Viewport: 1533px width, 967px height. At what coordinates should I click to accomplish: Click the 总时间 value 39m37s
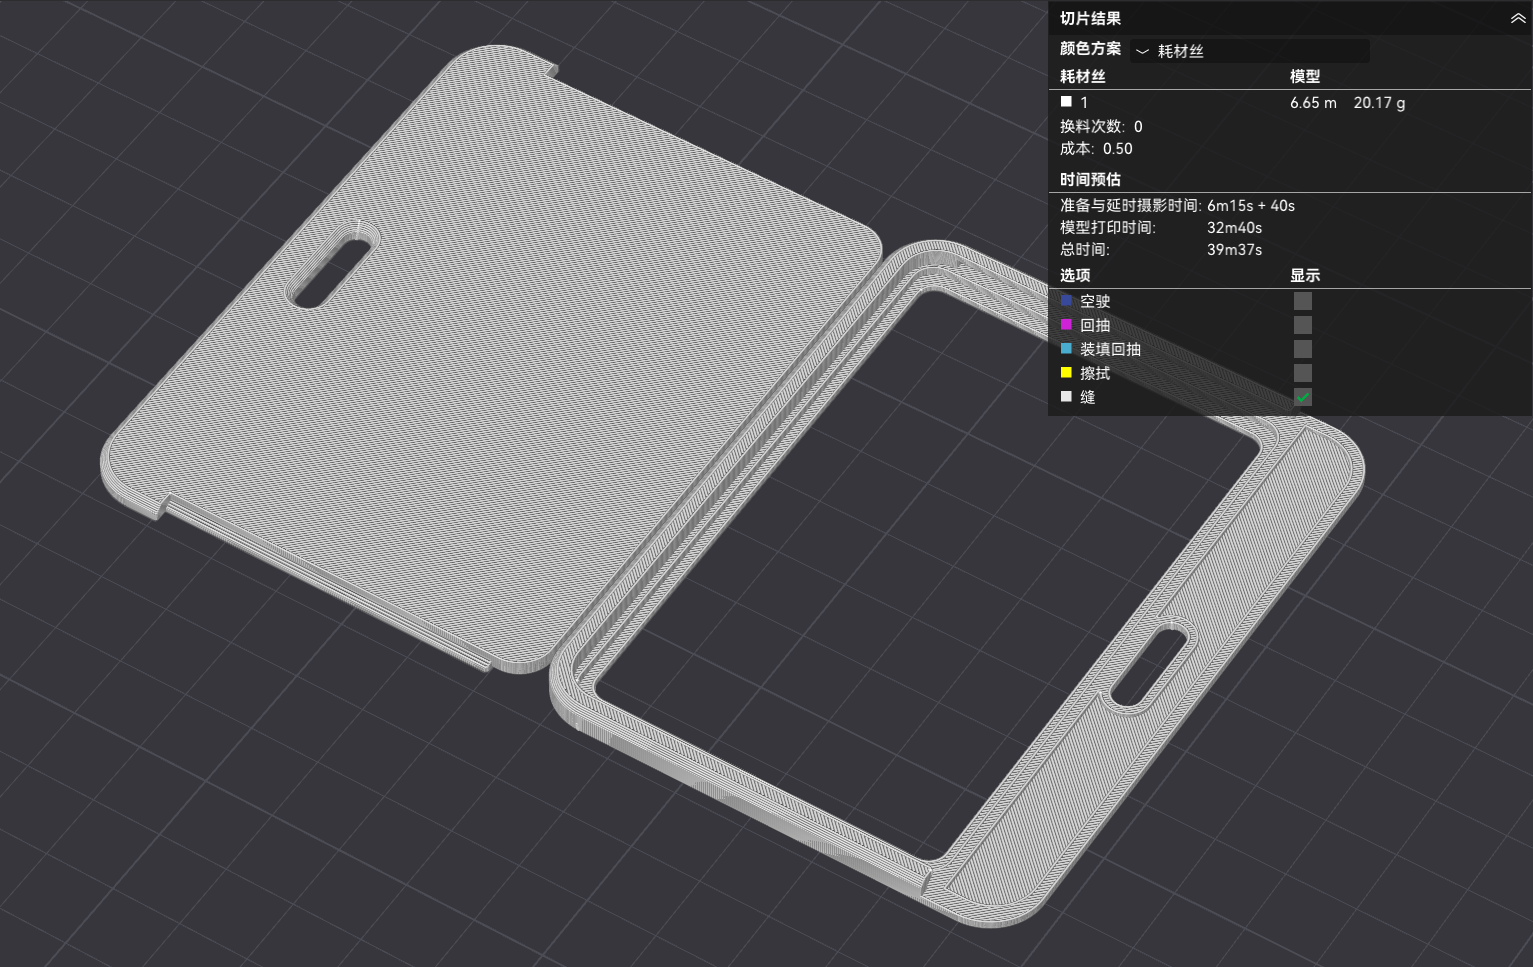[x=1234, y=250]
